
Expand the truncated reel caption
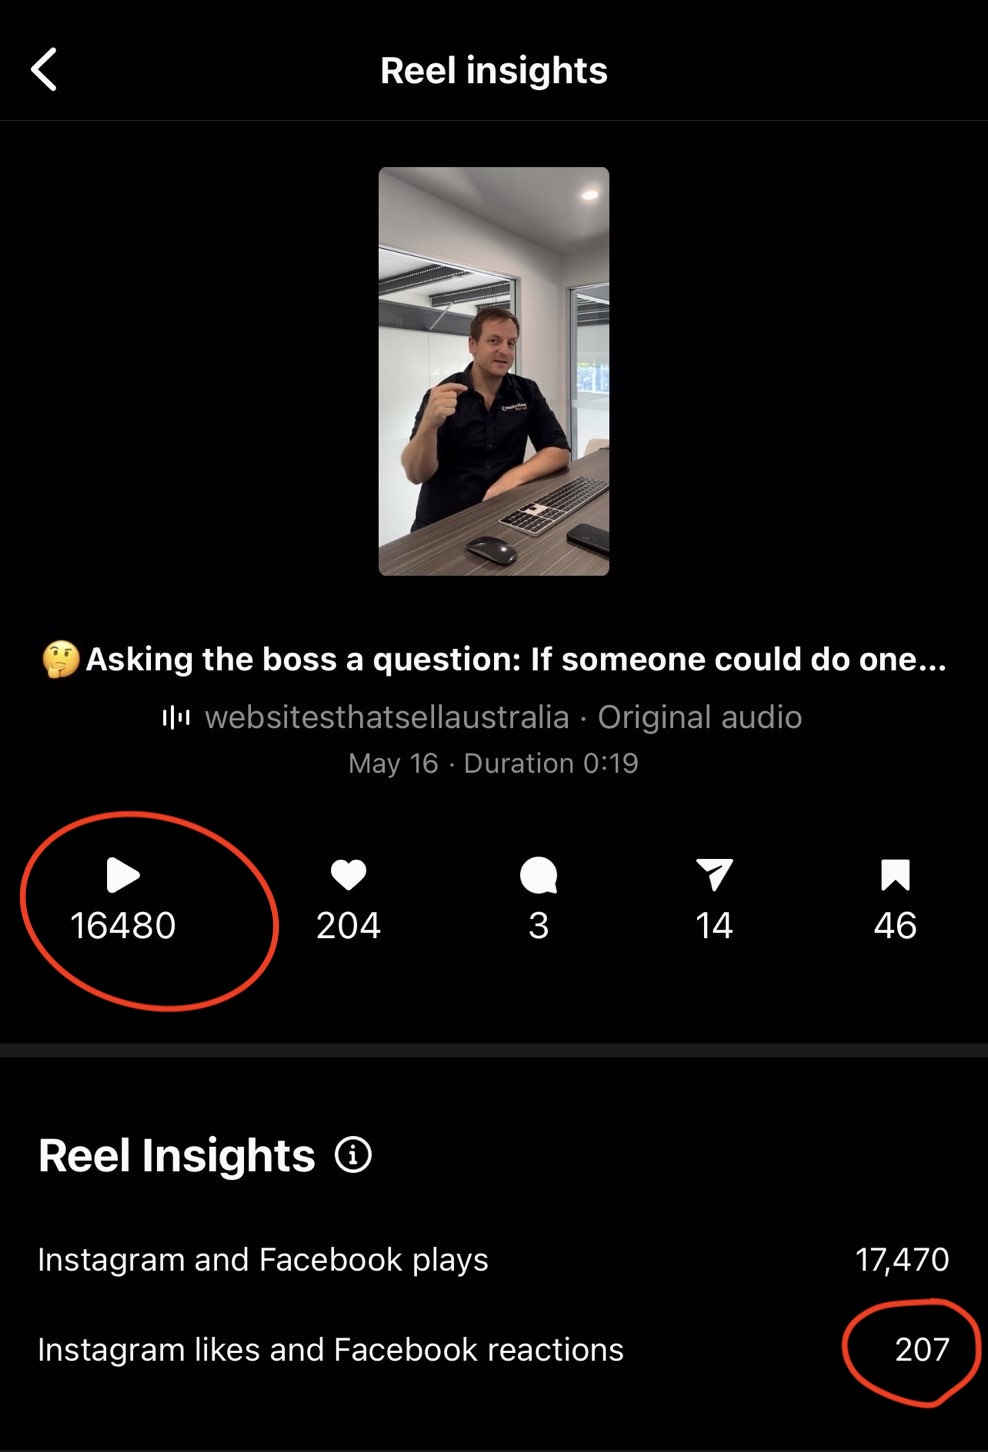click(x=494, y=659)
